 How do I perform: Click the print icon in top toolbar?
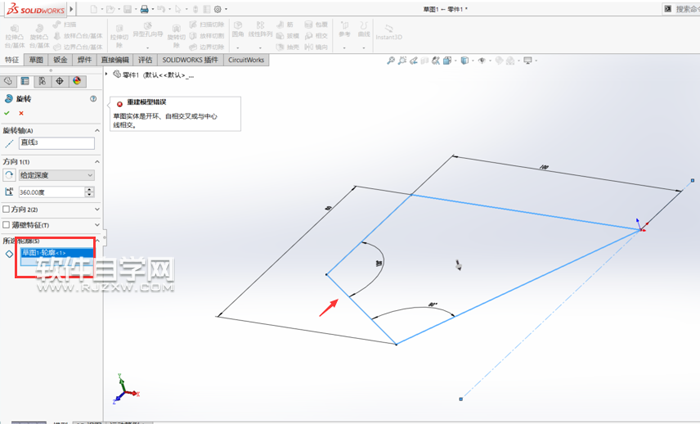[144, 9]
